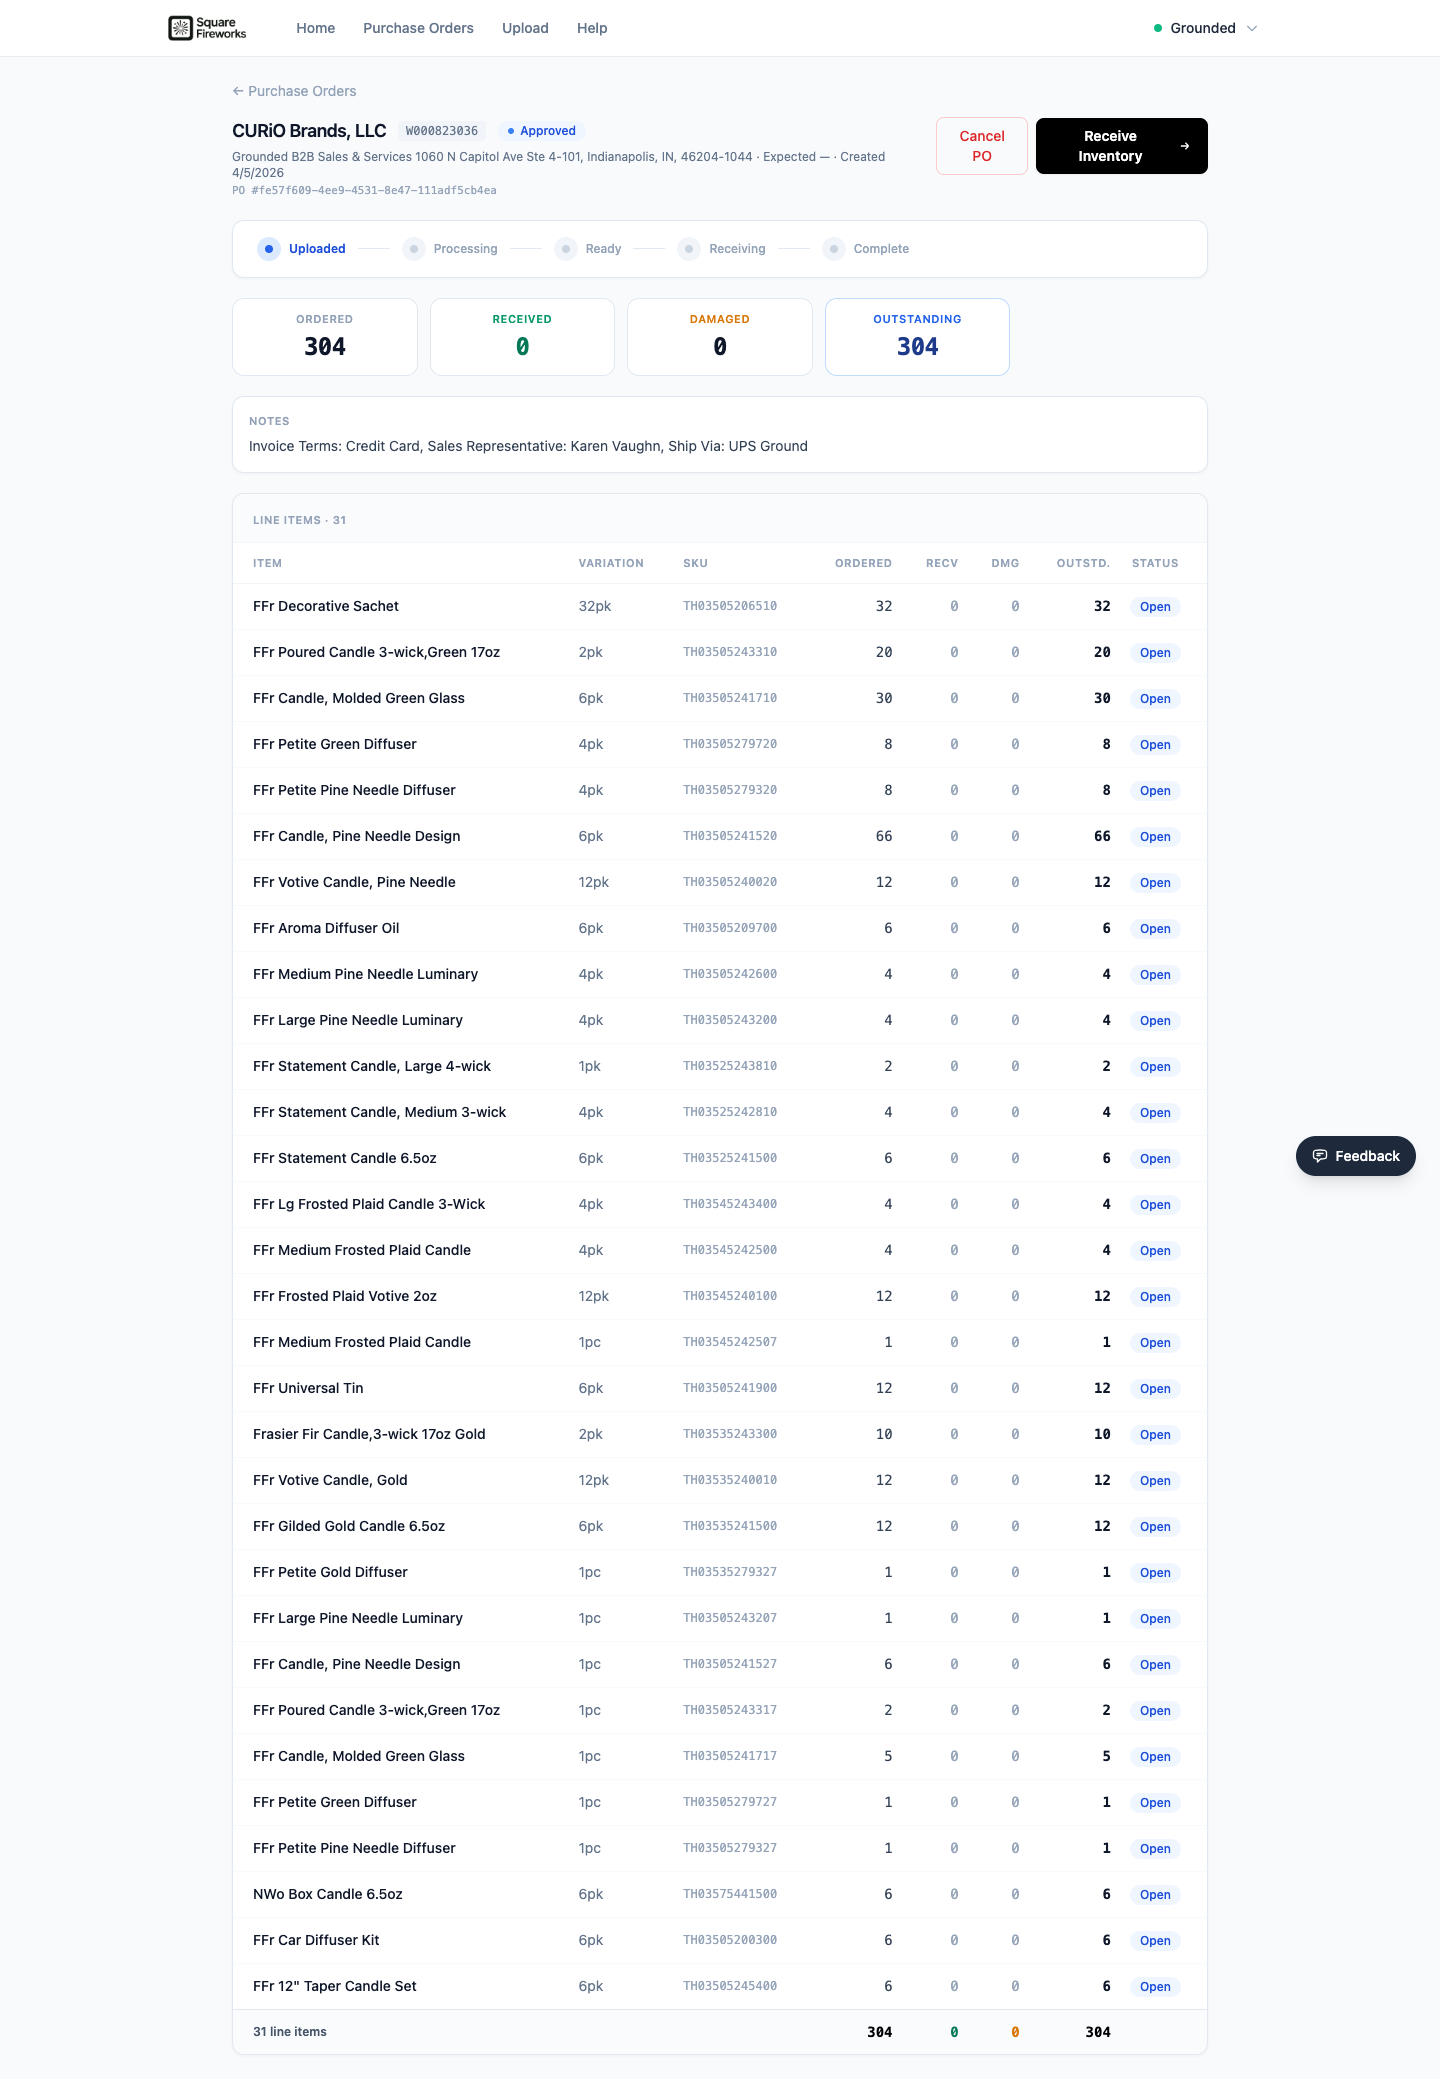
Task: Click SKU TH03505243310
Action: pyautogui.click(x=730, y=653)
